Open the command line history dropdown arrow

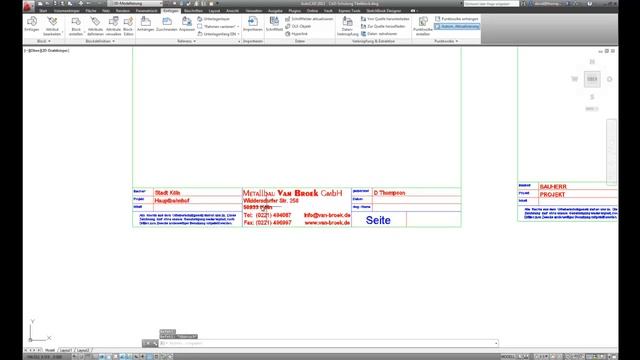click(x=496, y=343)
